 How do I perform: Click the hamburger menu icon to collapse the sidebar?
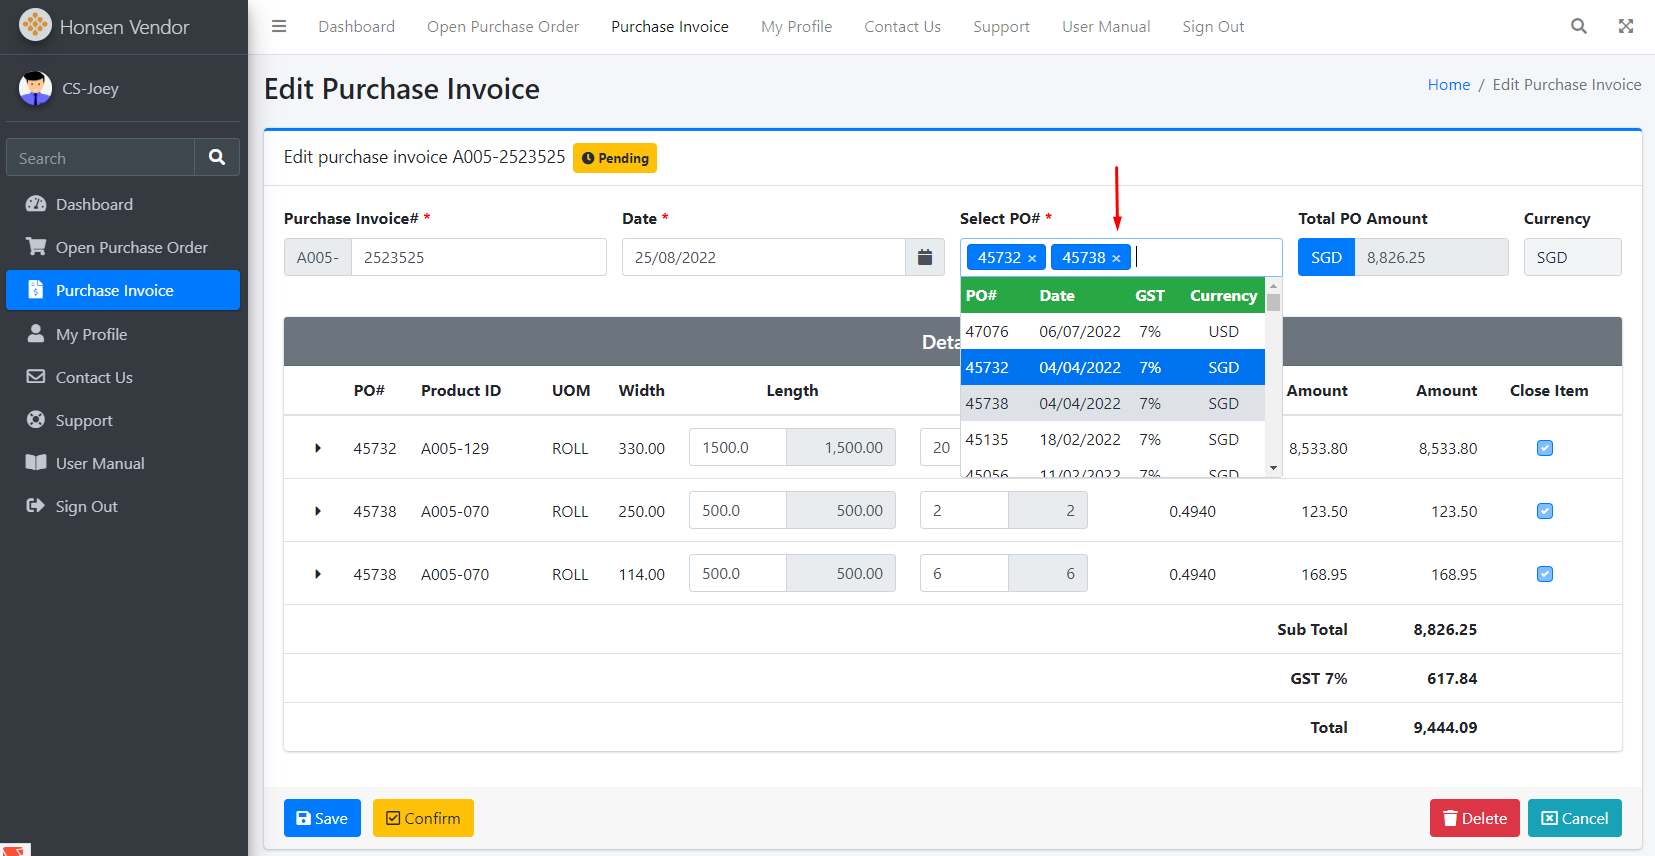(x=279, y=27)
